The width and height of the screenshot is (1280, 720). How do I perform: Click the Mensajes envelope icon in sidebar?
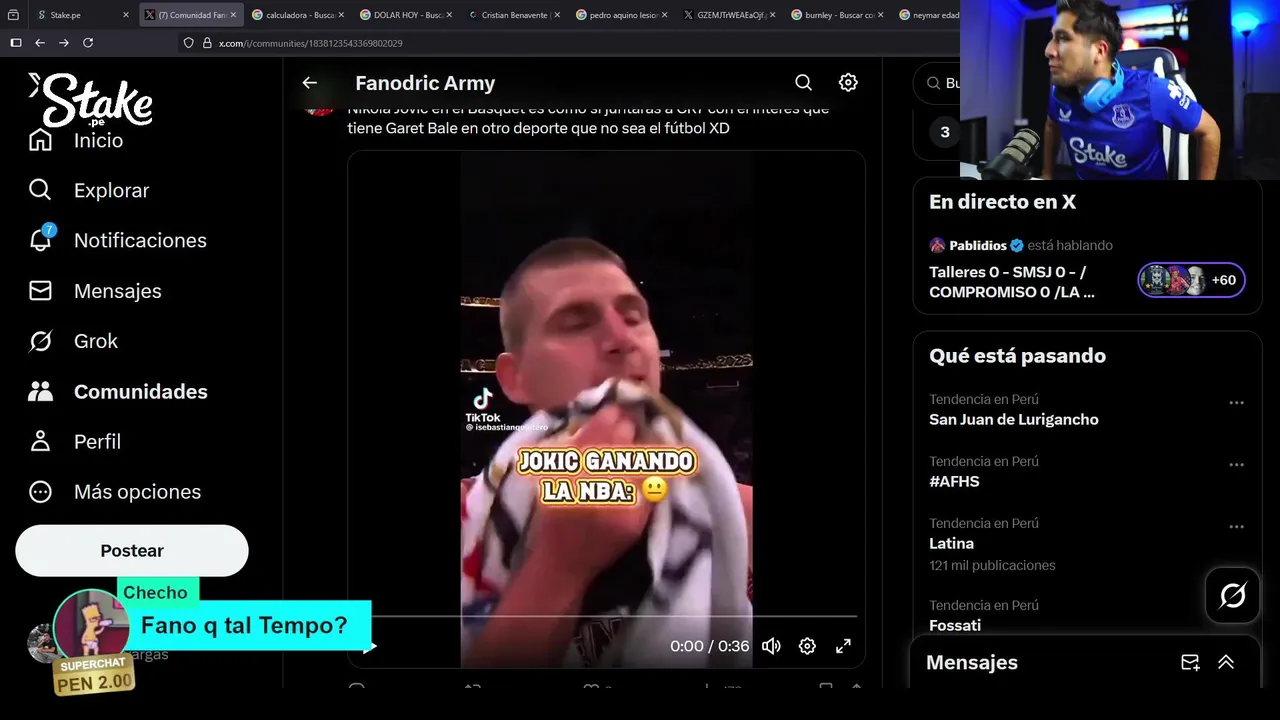[x=40, y=291]
